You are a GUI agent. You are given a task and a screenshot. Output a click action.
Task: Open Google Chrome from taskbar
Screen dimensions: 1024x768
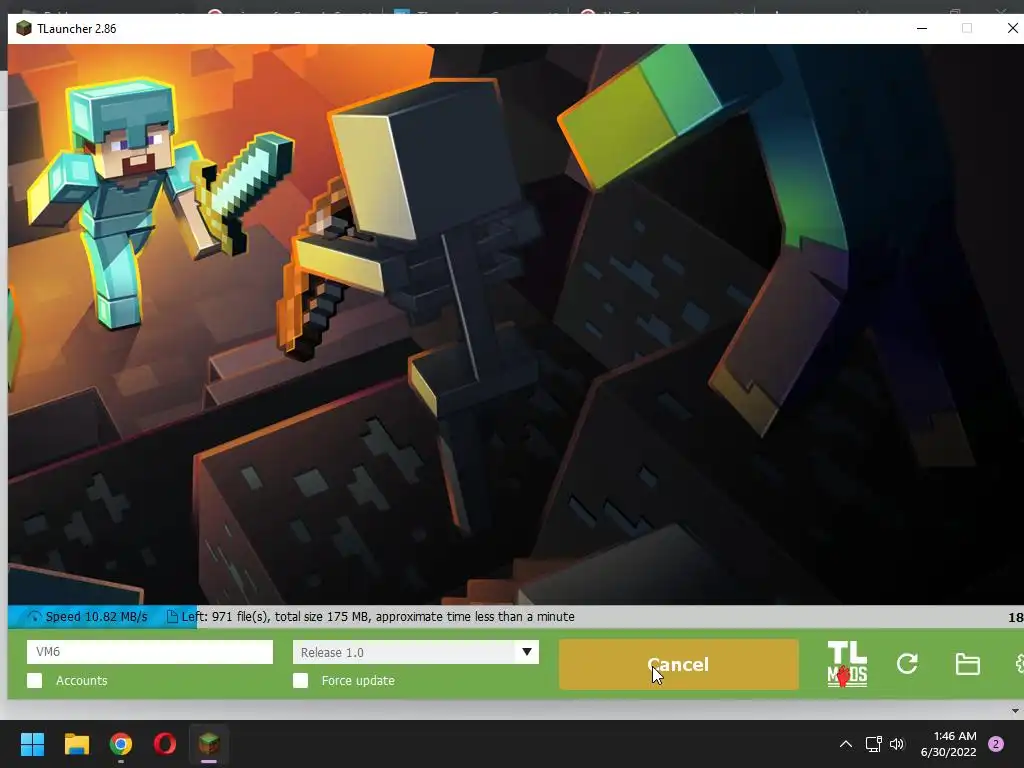(121, 744)
